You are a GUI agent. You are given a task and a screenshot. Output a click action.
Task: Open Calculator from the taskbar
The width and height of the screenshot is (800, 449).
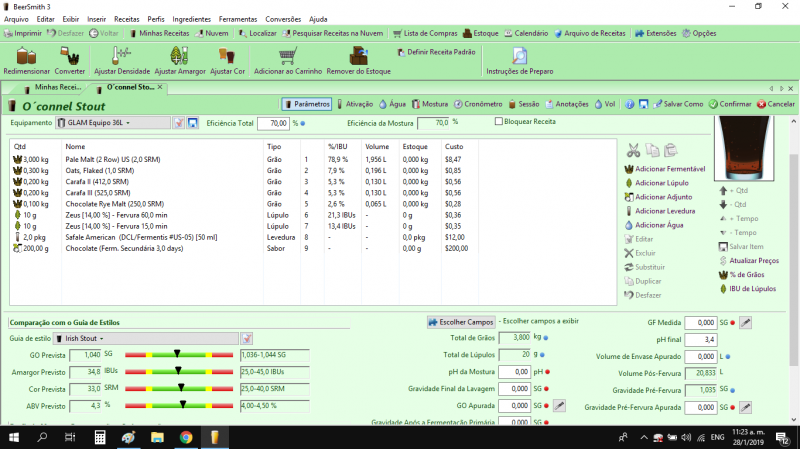tap(100, 437)
